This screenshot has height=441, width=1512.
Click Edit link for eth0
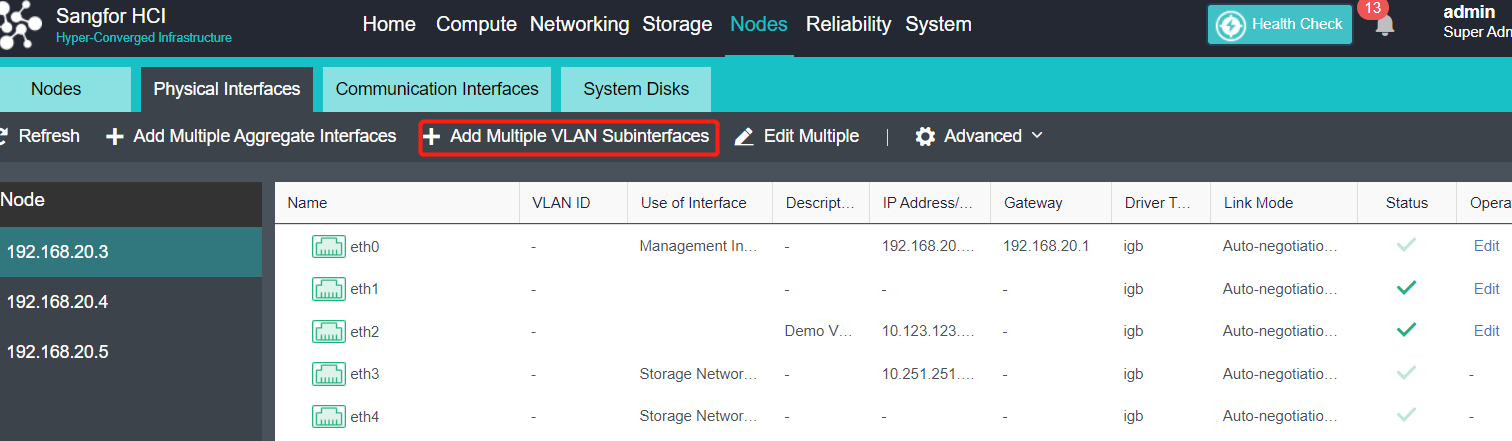coord(1486,246)
